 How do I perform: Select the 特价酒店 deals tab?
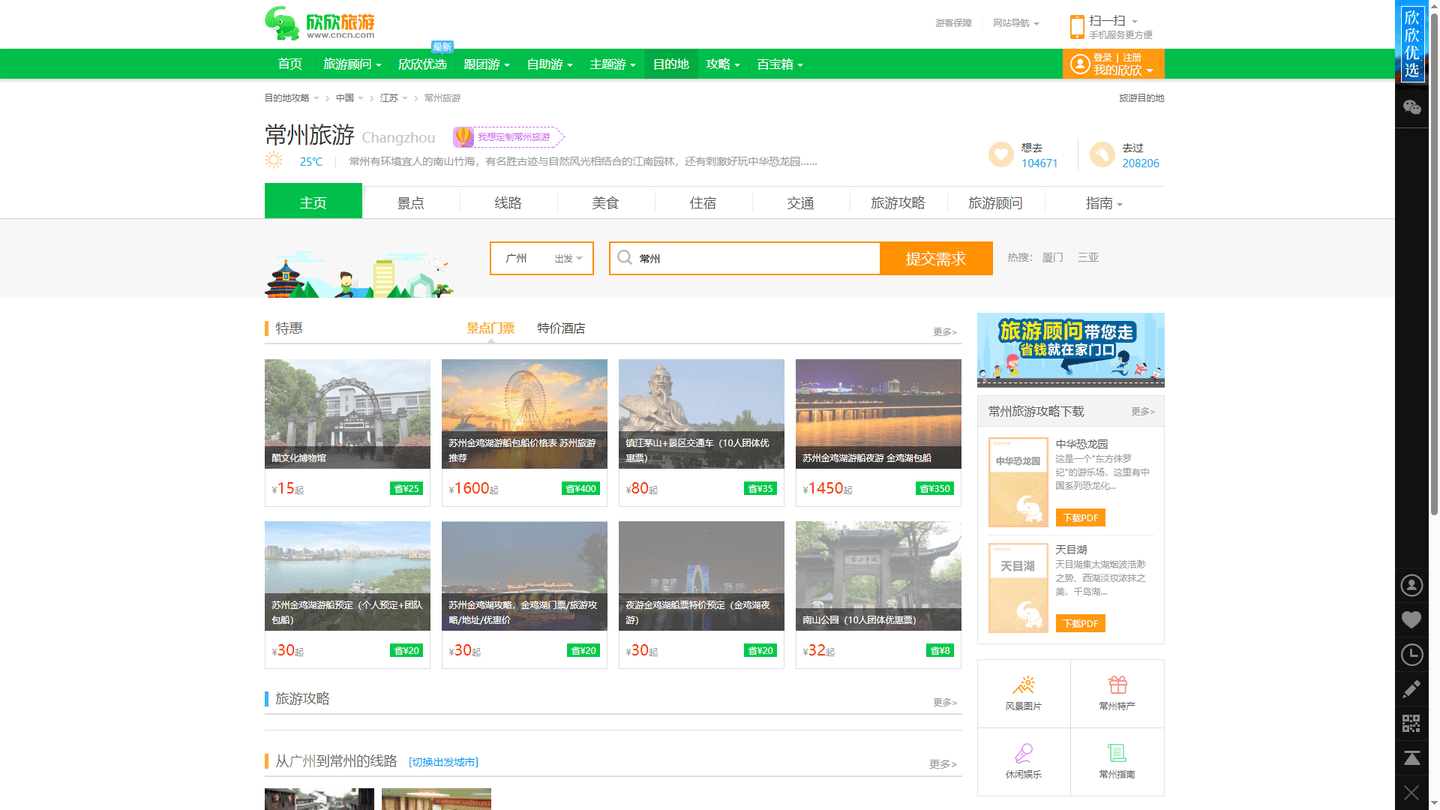coord(561,328)
